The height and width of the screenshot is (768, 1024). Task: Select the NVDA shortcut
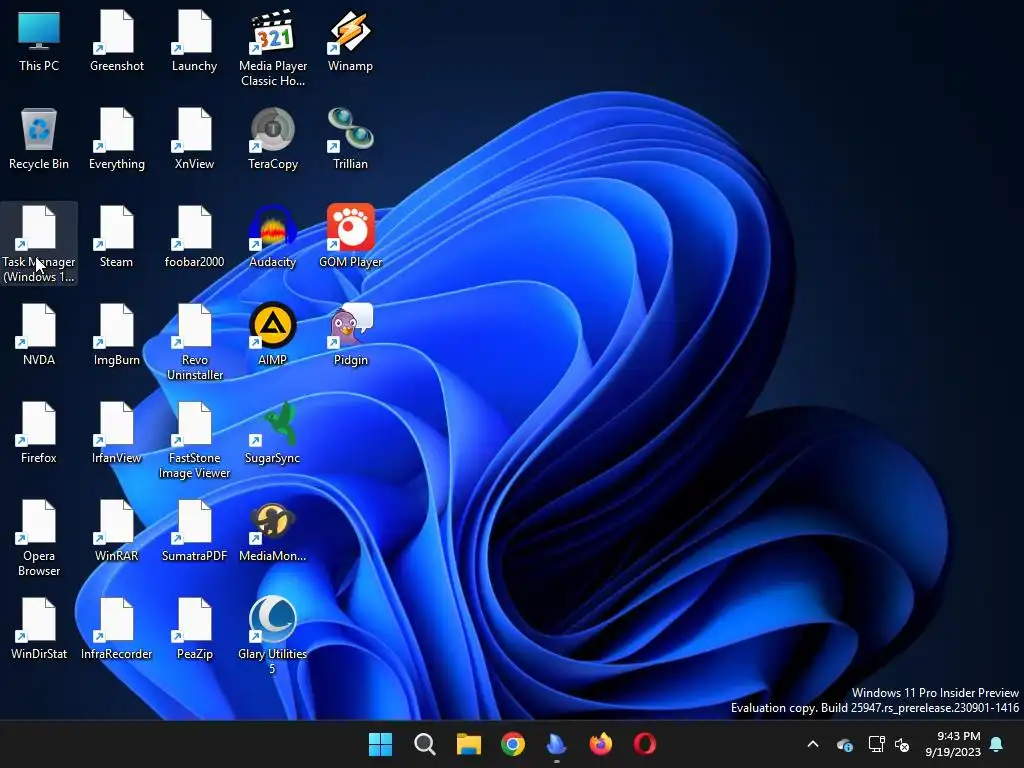(39, 334)
